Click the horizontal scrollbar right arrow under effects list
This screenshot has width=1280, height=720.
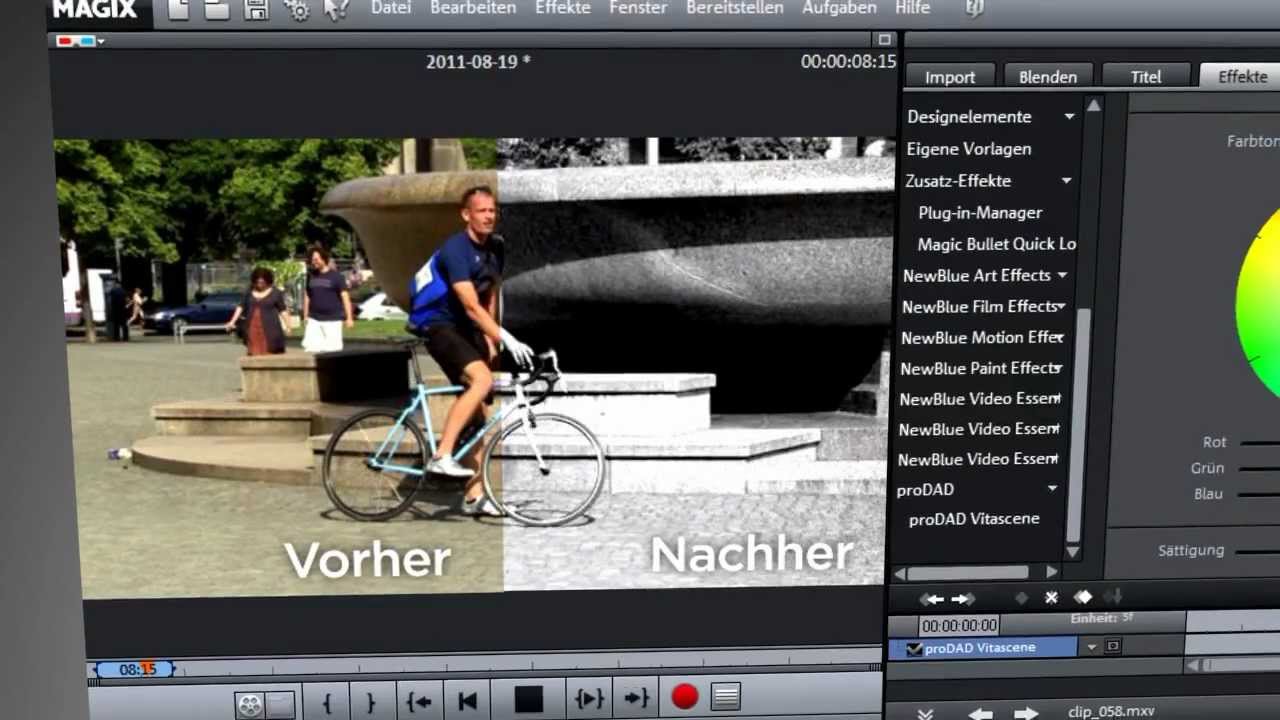click(1051, 572)
